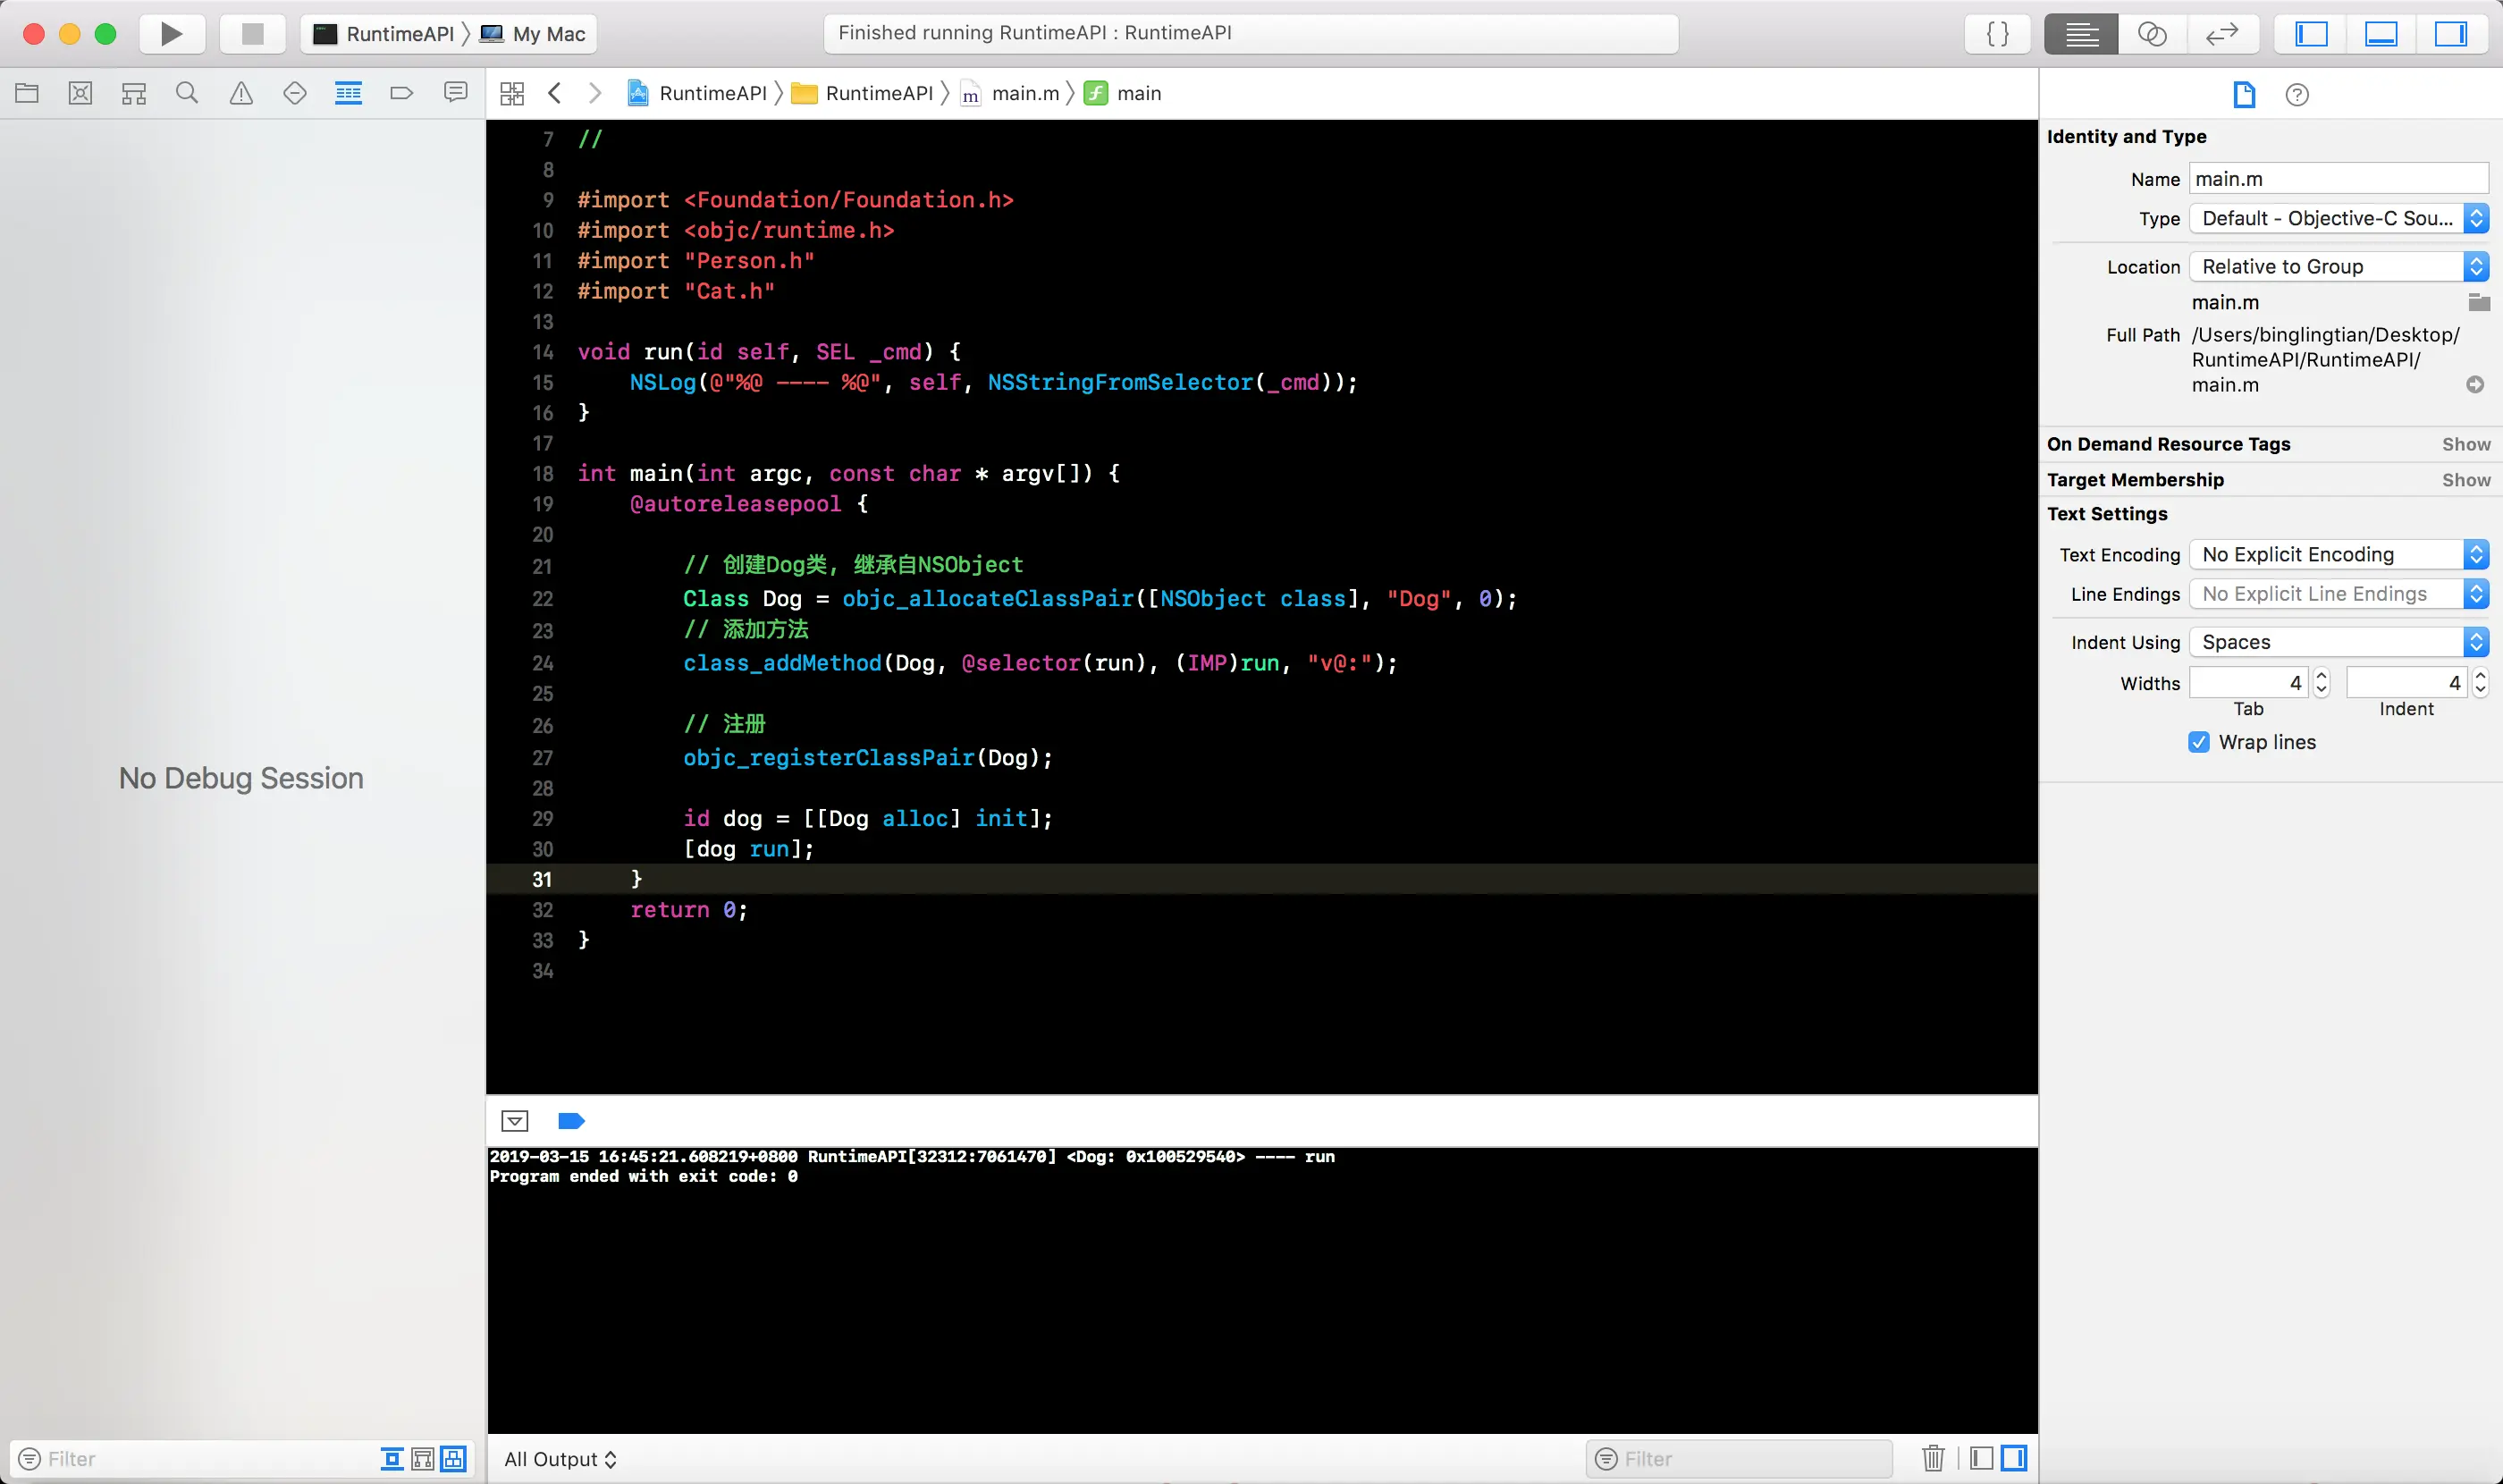Show On Demand Resource Tags
This screenshot has height=1484, width=2503.
click(x=2465, y=444)
